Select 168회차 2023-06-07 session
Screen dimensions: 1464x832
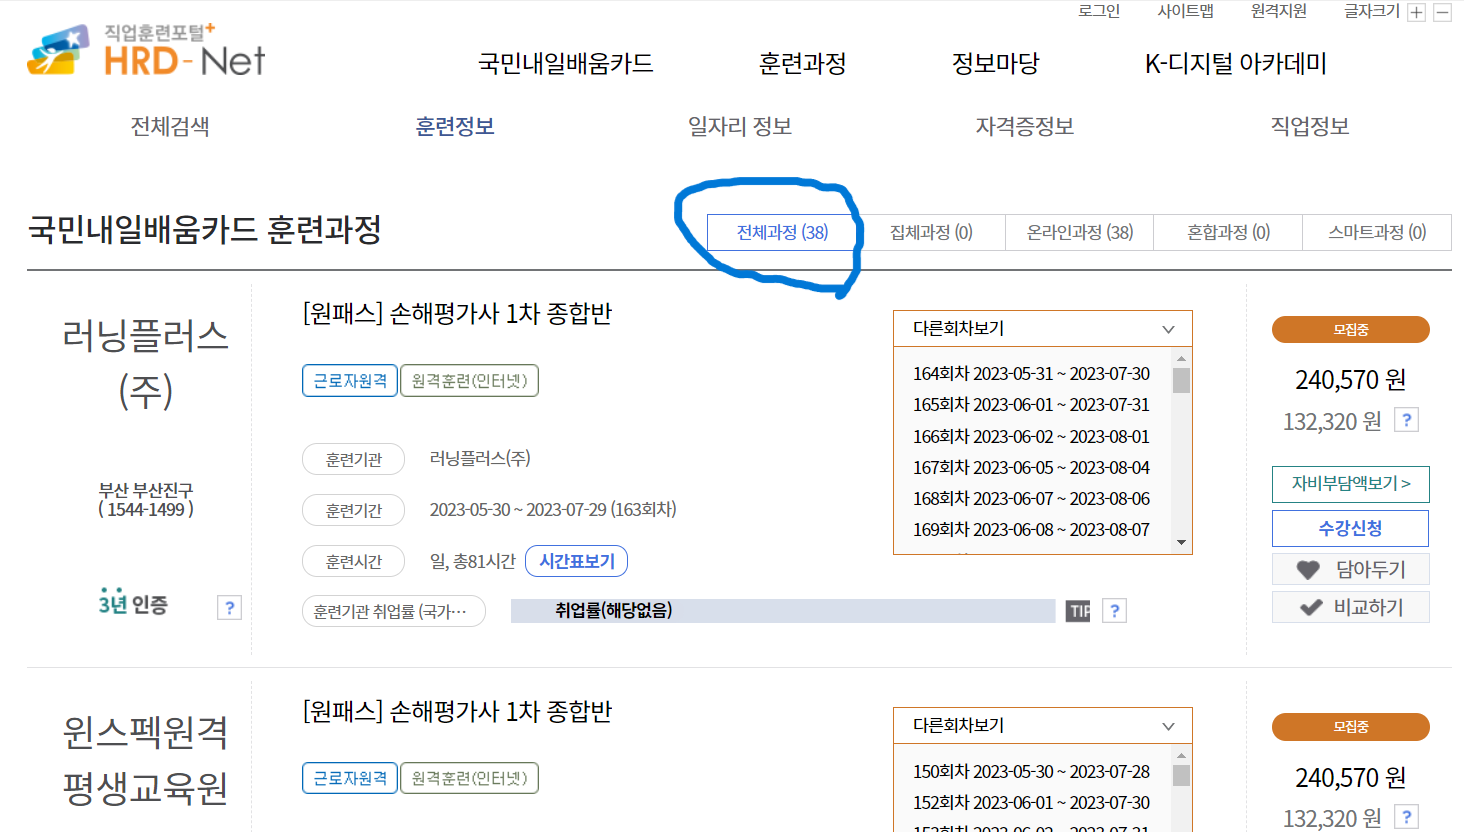pos(1031,499)
